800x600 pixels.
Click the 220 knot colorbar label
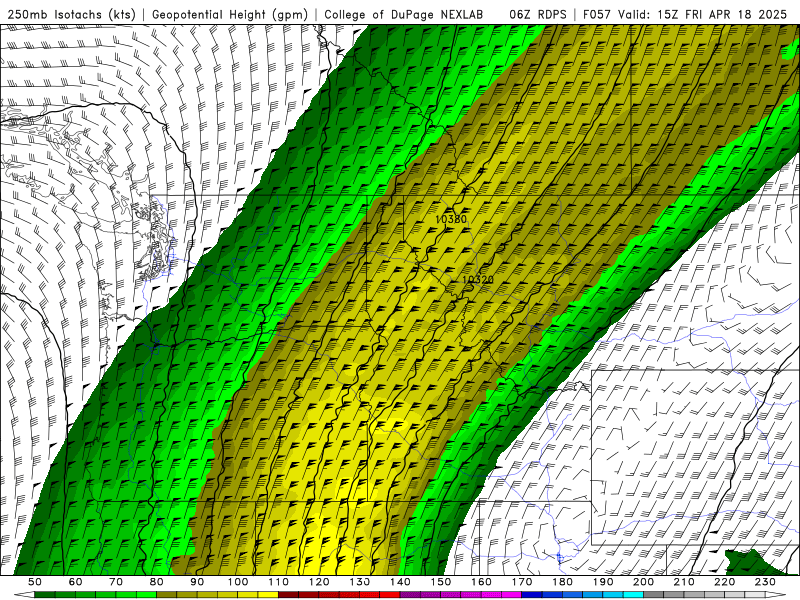724,582
